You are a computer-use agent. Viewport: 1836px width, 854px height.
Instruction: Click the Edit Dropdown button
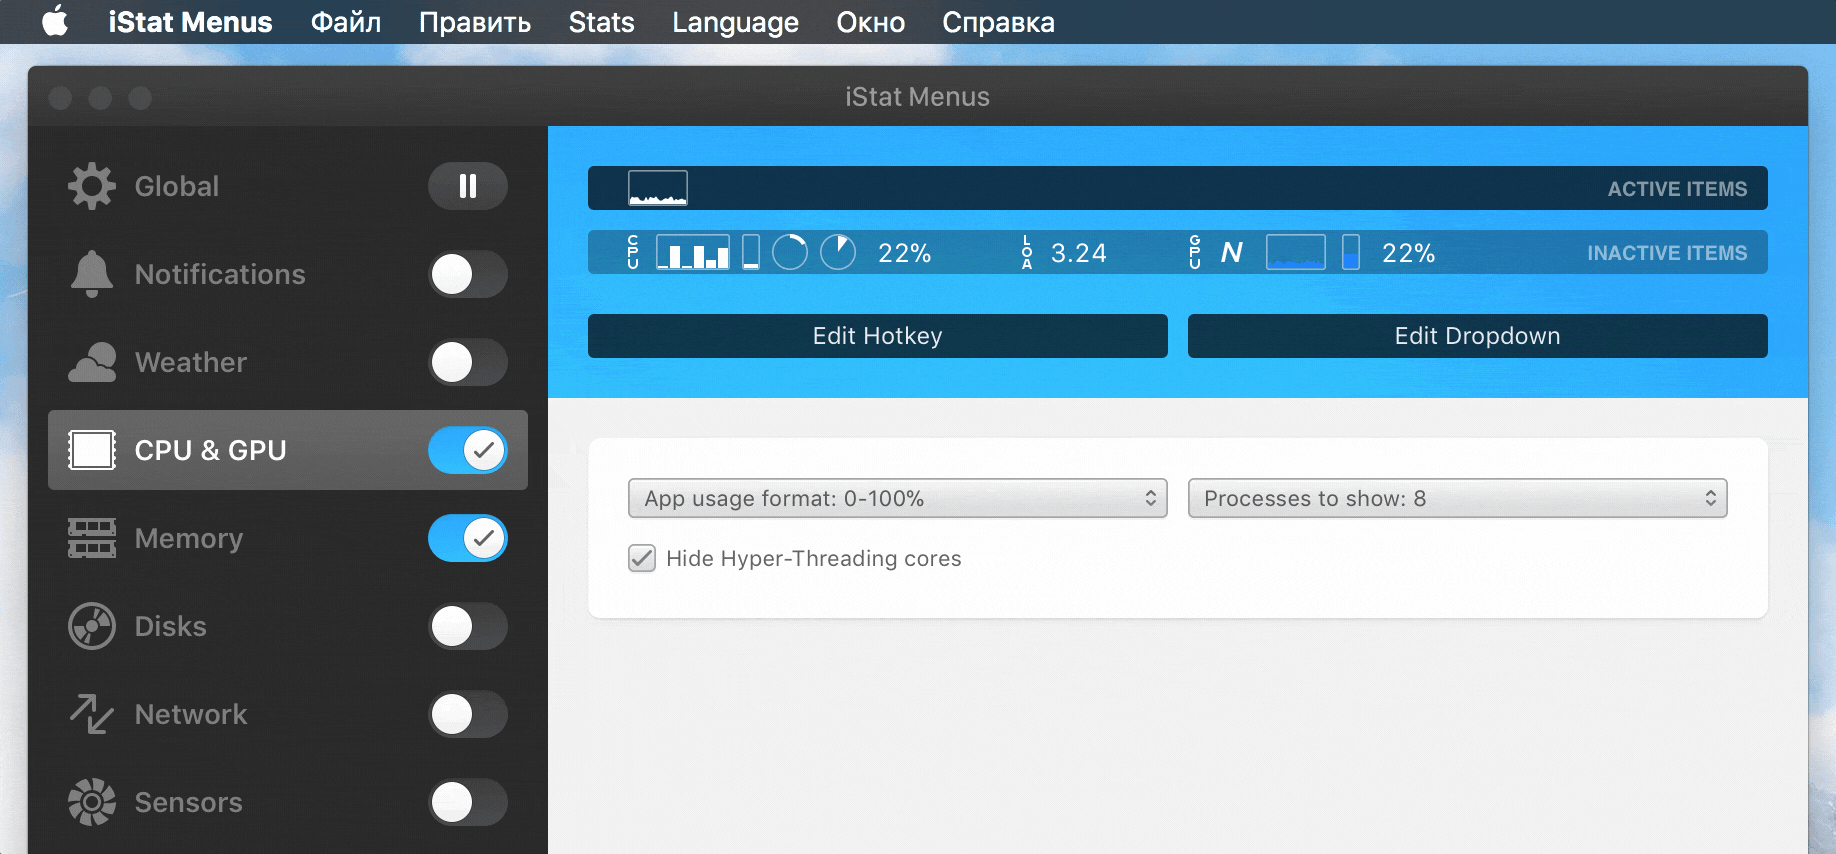point(1478,336)
